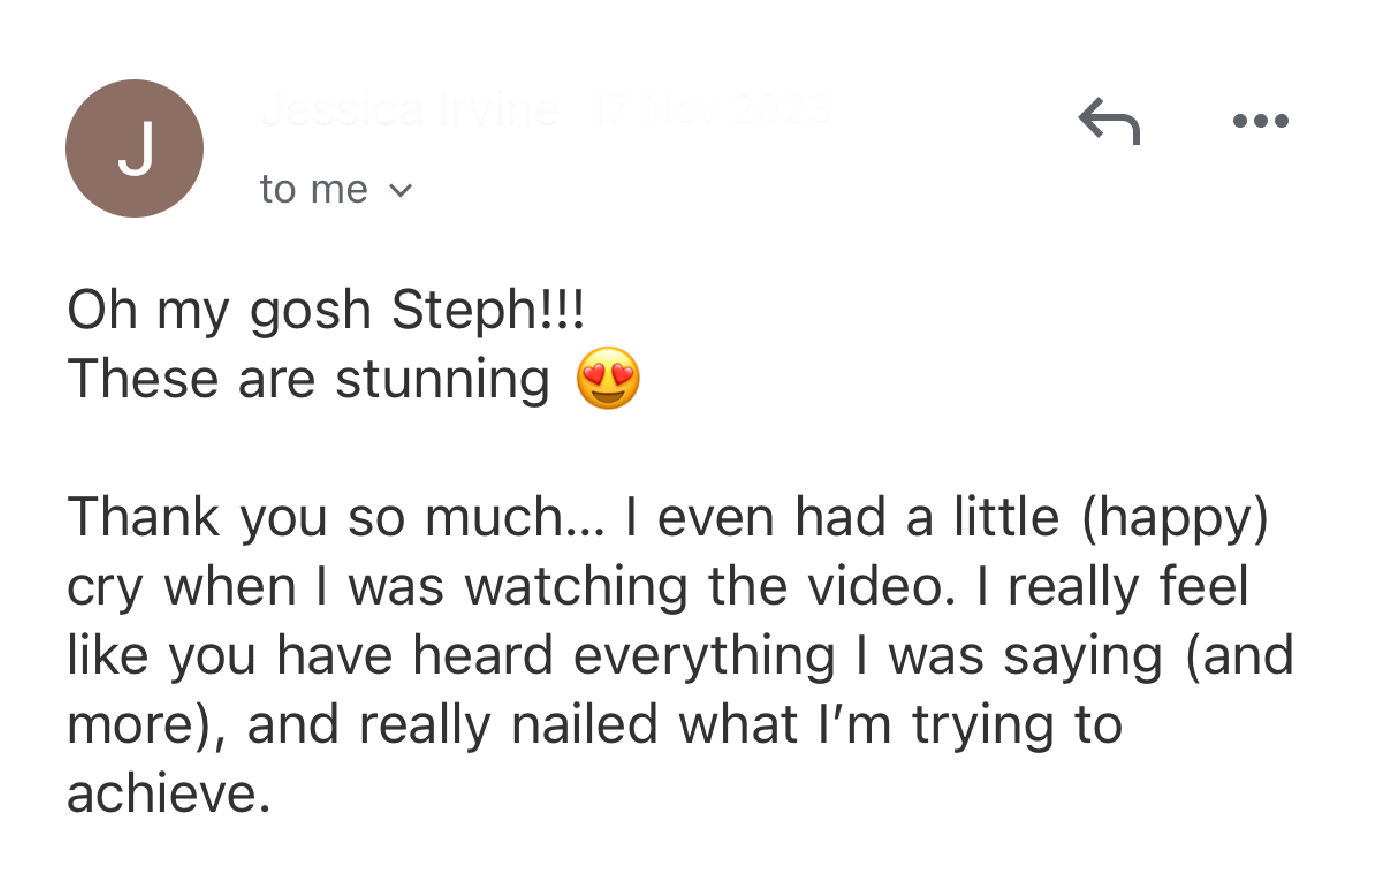The height and width of the screenshot is (895, 1373).
Task: Click the line "Oh my gosh Steph!!!"
Action: click(x=326, y=309)
